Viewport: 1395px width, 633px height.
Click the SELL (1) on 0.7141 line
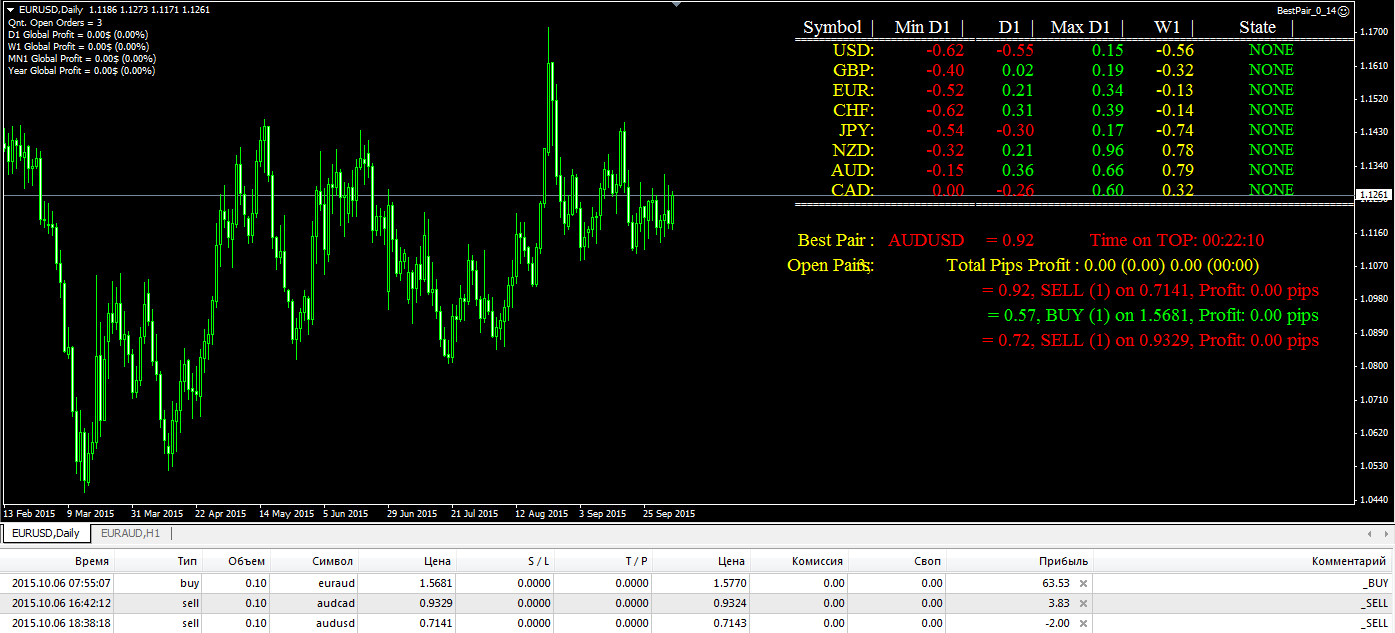coord(1151,290)
